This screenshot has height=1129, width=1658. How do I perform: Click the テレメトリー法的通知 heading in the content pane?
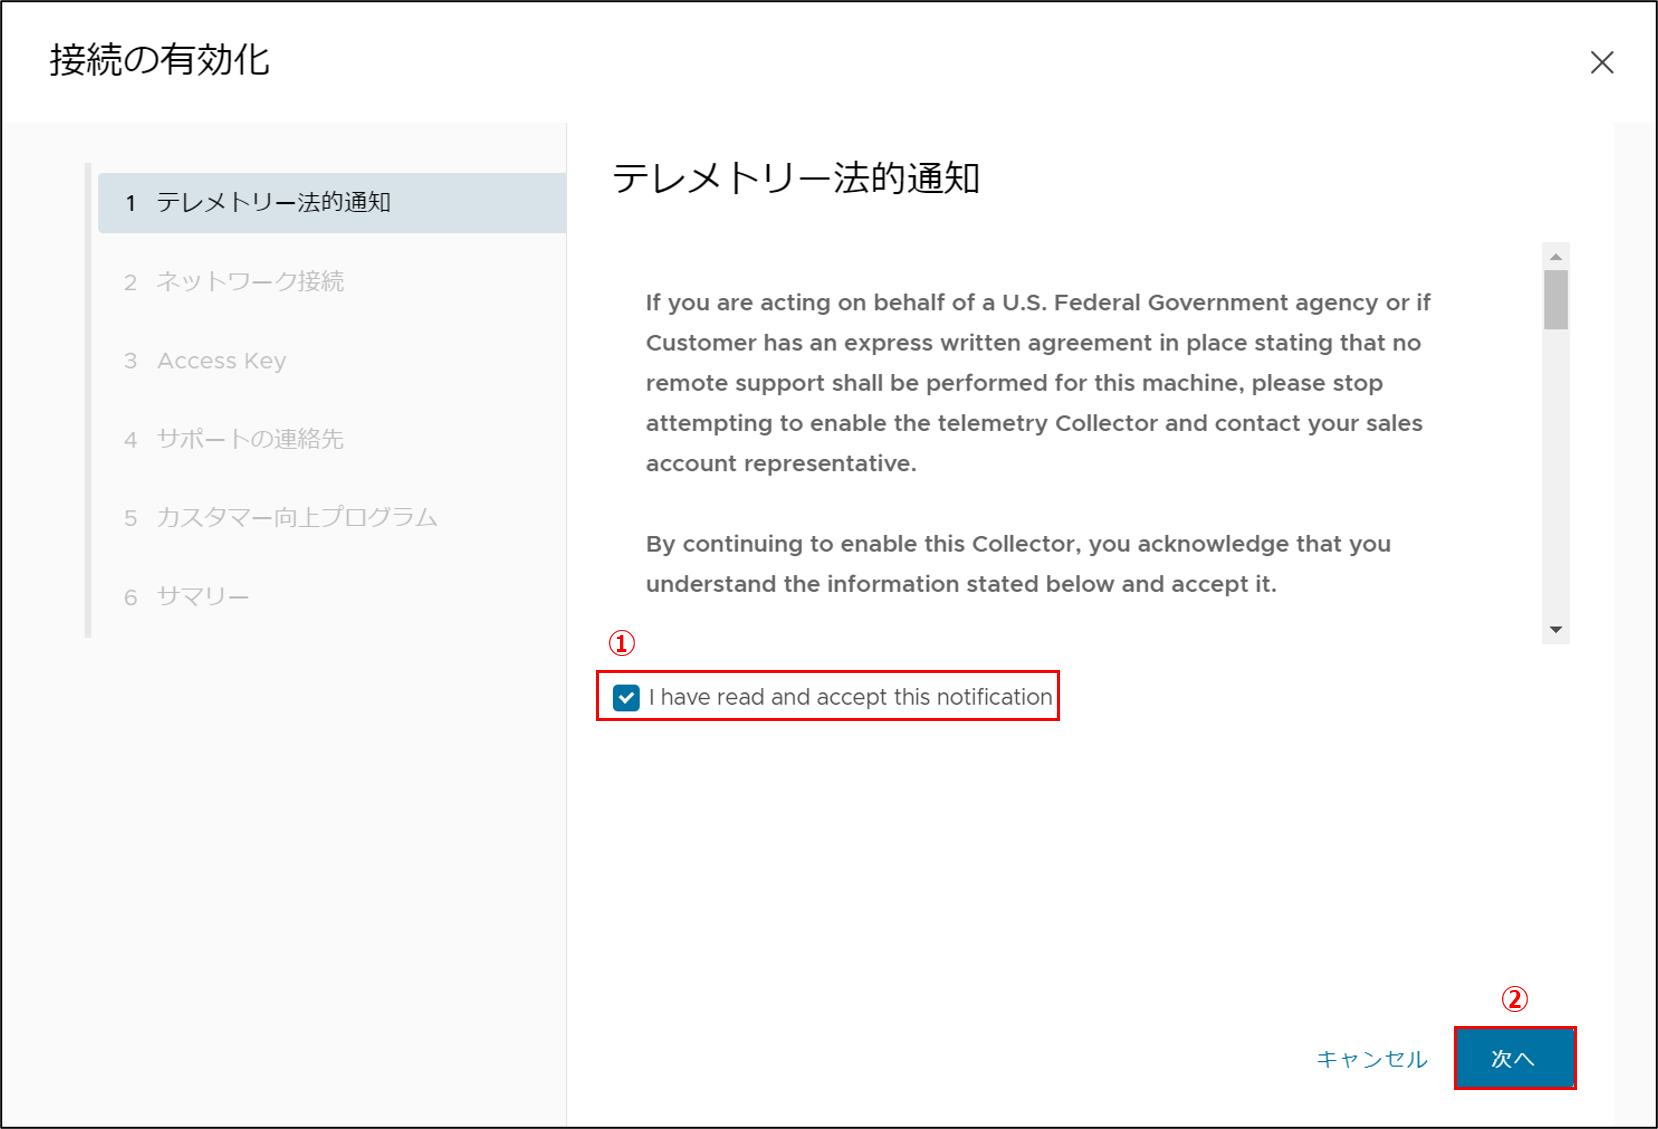(795, 179)
